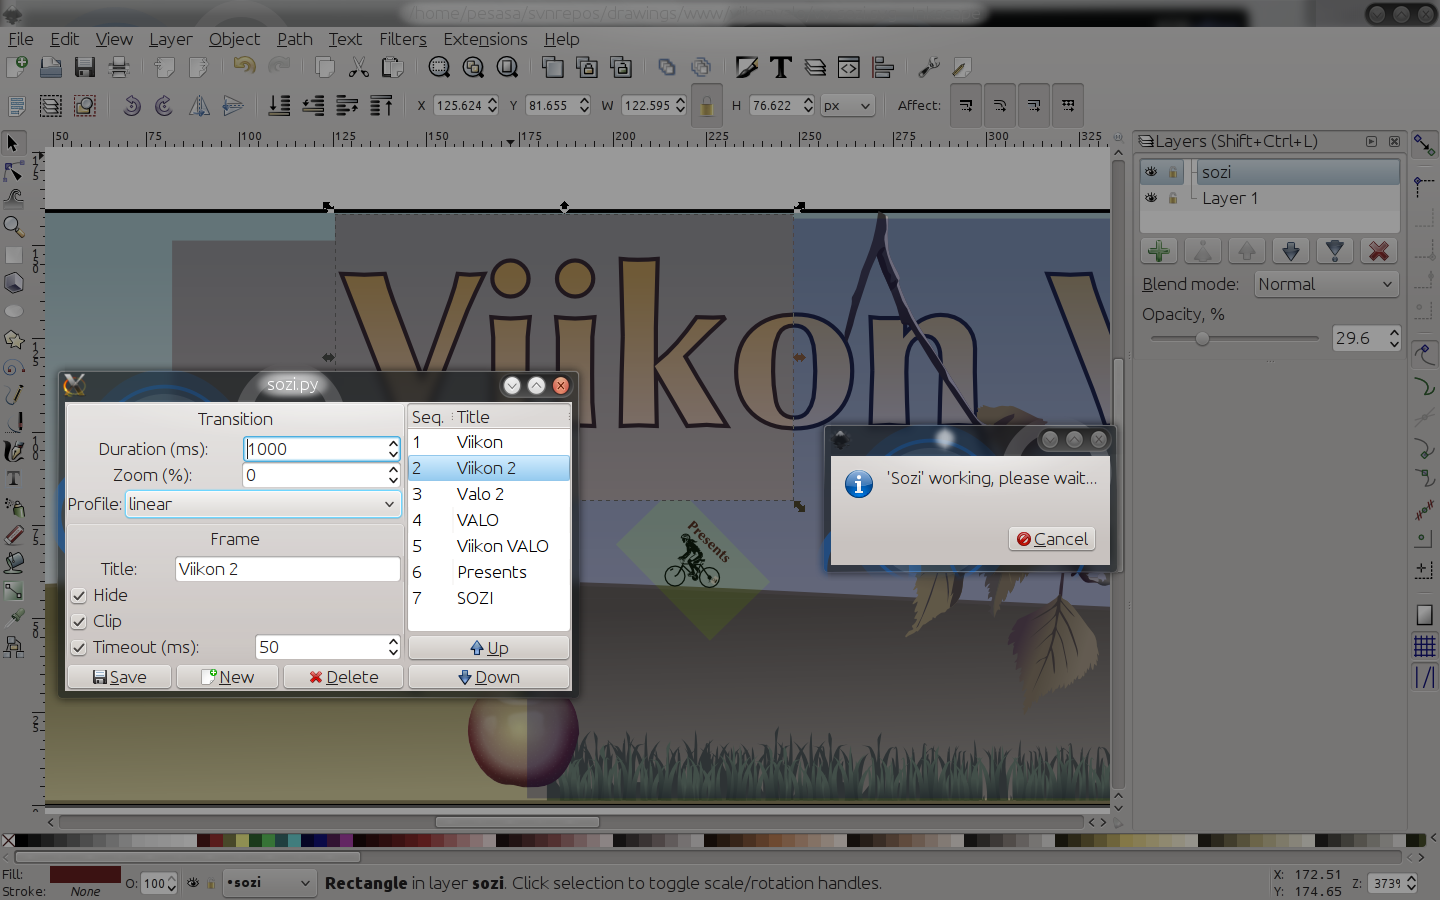Viewport: 1440px width, 900px height.
Task: Rotate selection 90 degrees counter-clockwise
Action: [x=131, y=105]
